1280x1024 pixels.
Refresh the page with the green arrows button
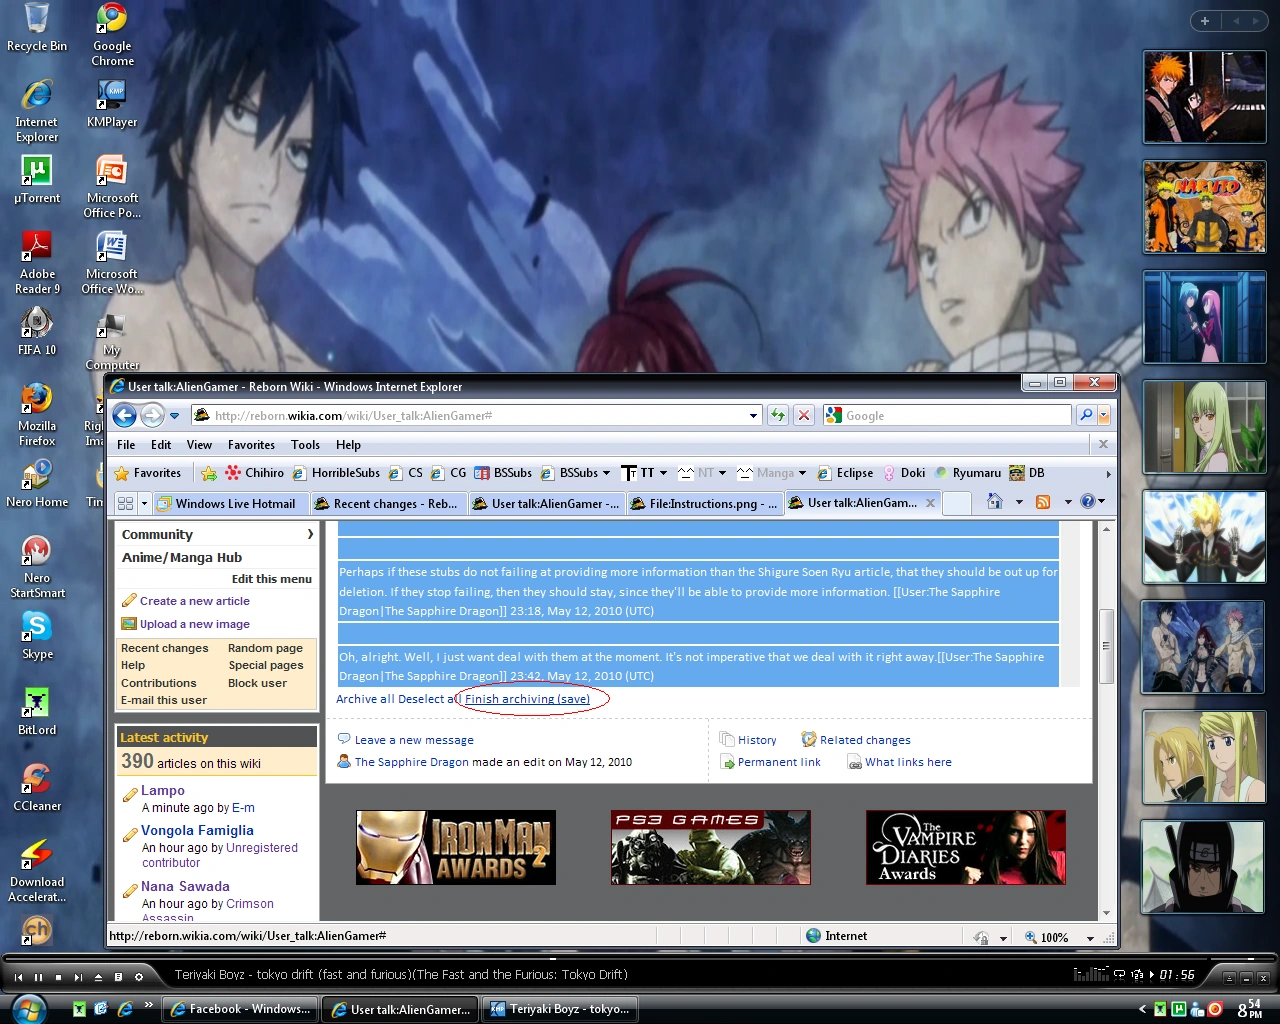(777, 415)
